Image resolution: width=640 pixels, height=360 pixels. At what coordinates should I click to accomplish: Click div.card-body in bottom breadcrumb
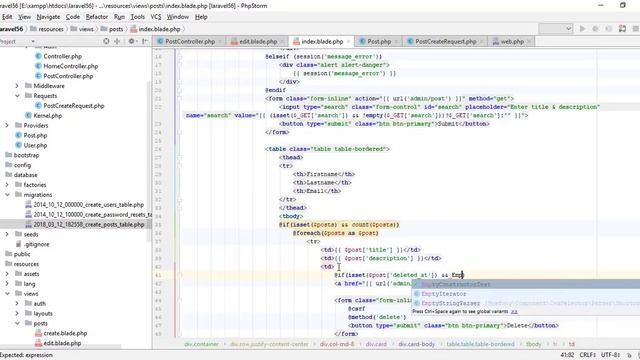416,344
